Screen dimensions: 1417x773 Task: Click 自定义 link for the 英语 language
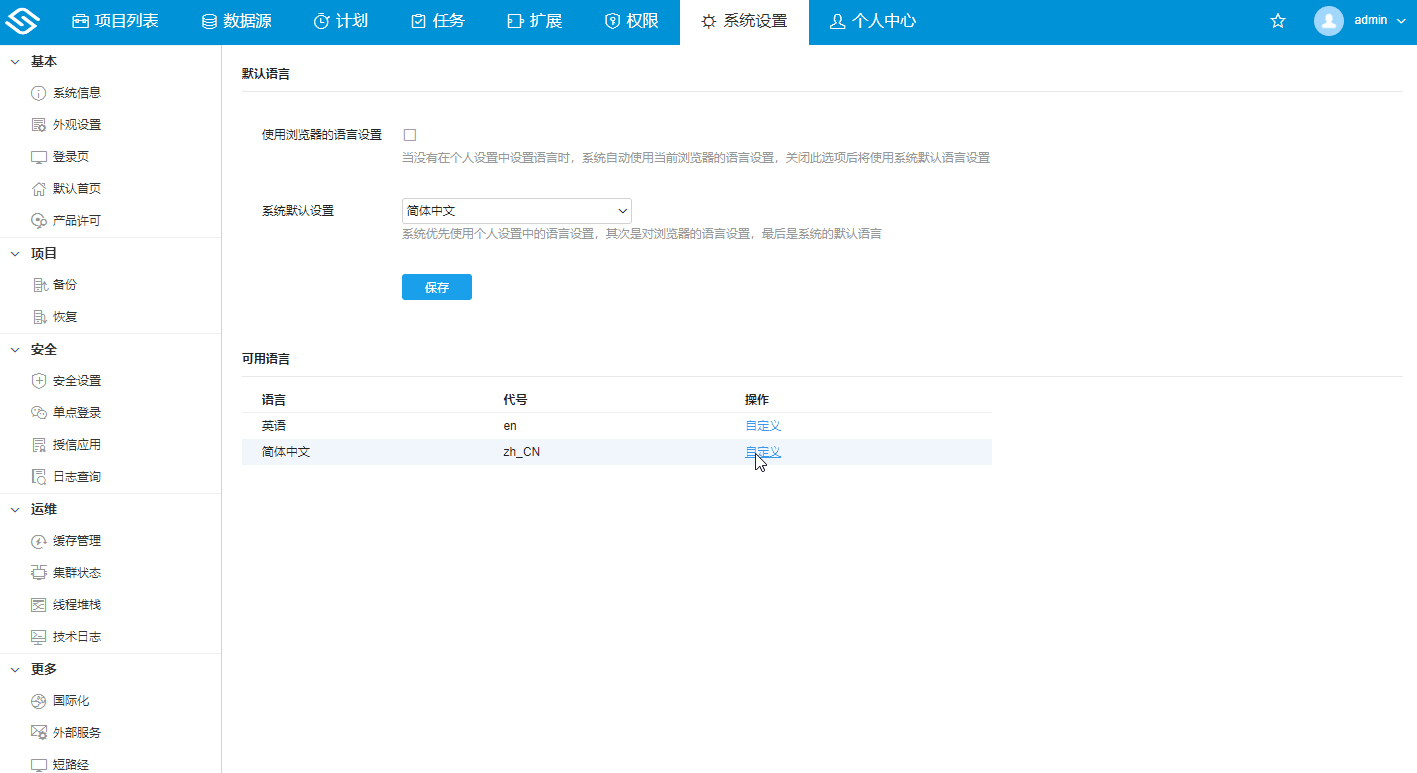tap(762, 425)
